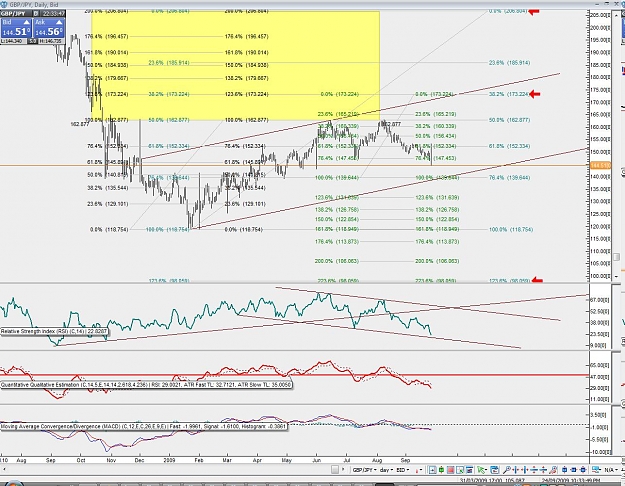Click the 176.4% (196.457) label at chart left edge
625x486 pixels.
[106, 37]
